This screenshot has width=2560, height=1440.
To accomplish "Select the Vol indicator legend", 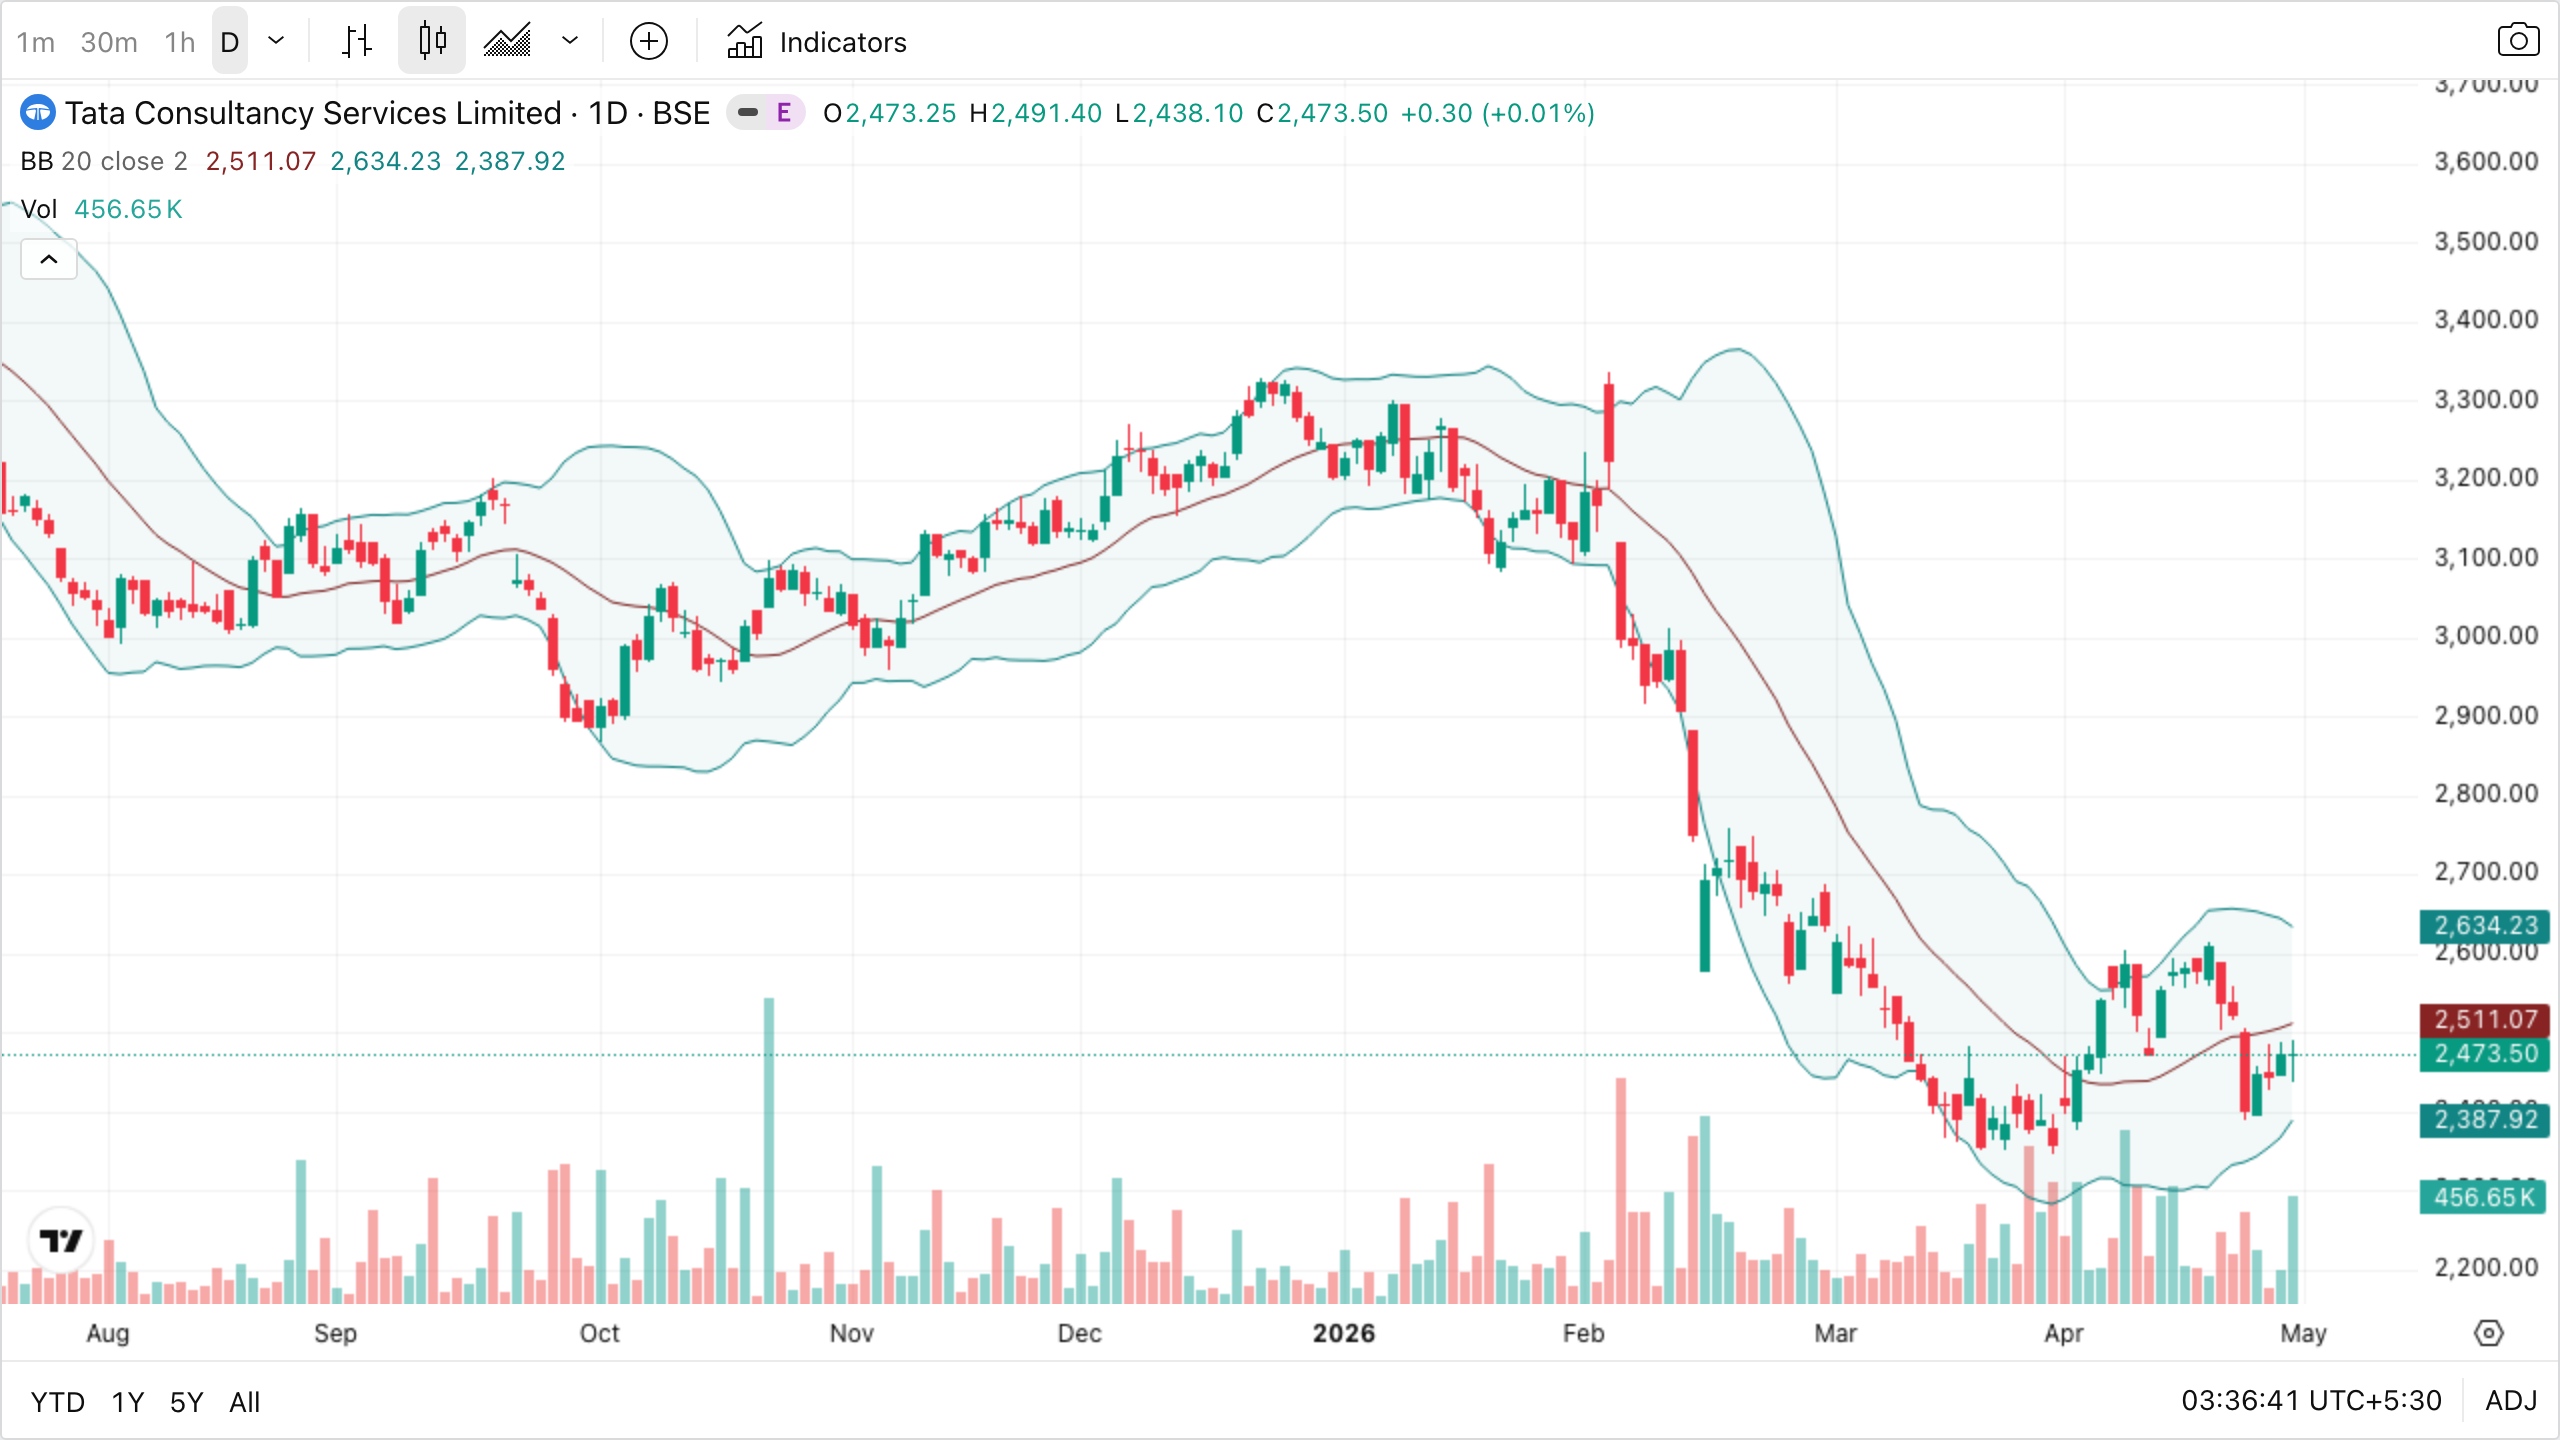I will click(39, 209).
